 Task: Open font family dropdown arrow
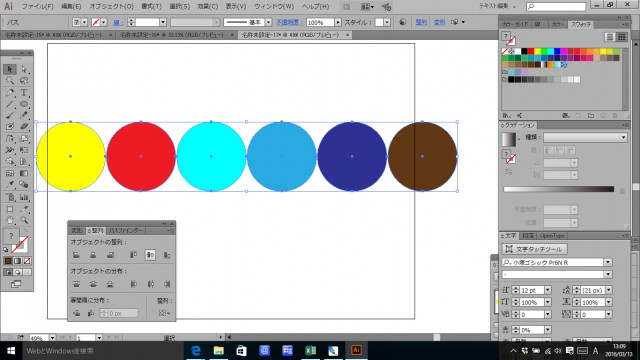click(x=608, y=262)
